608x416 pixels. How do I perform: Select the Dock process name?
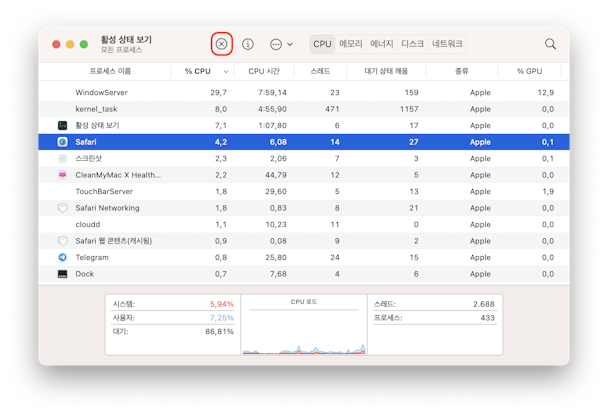click(x=85, y=274)
